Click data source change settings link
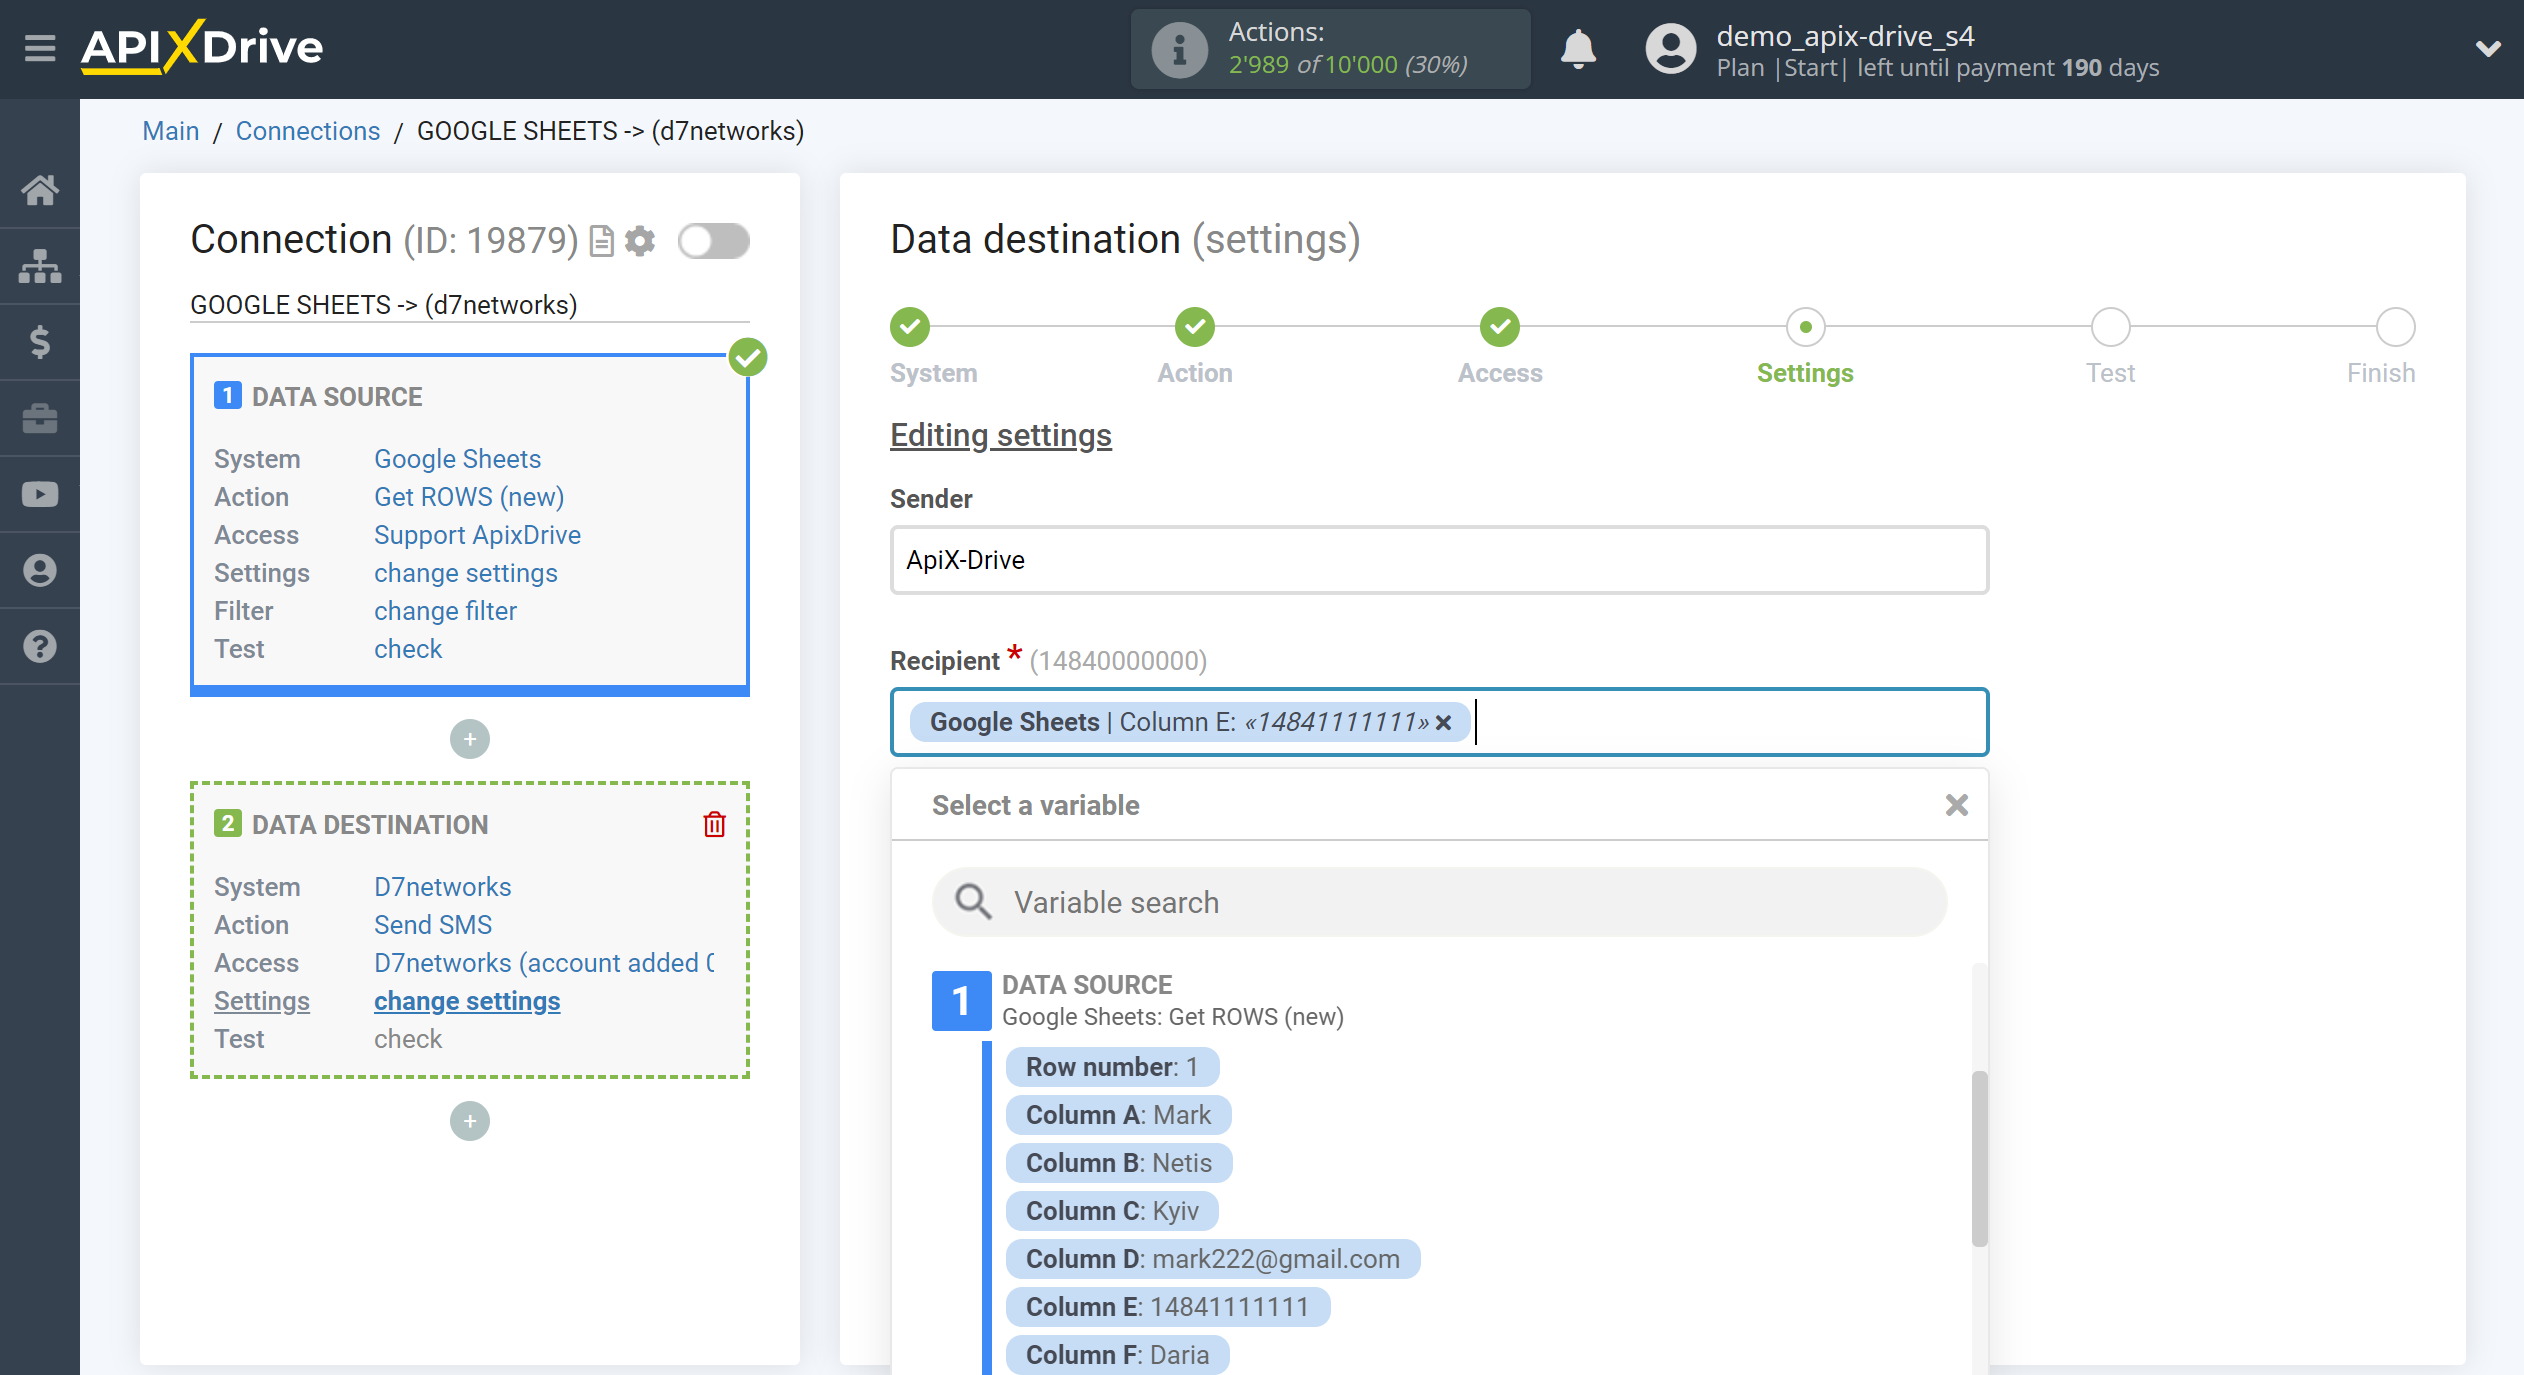Screen dimensions: 2524x1375 pyautogui.click(x=466, y=573)
